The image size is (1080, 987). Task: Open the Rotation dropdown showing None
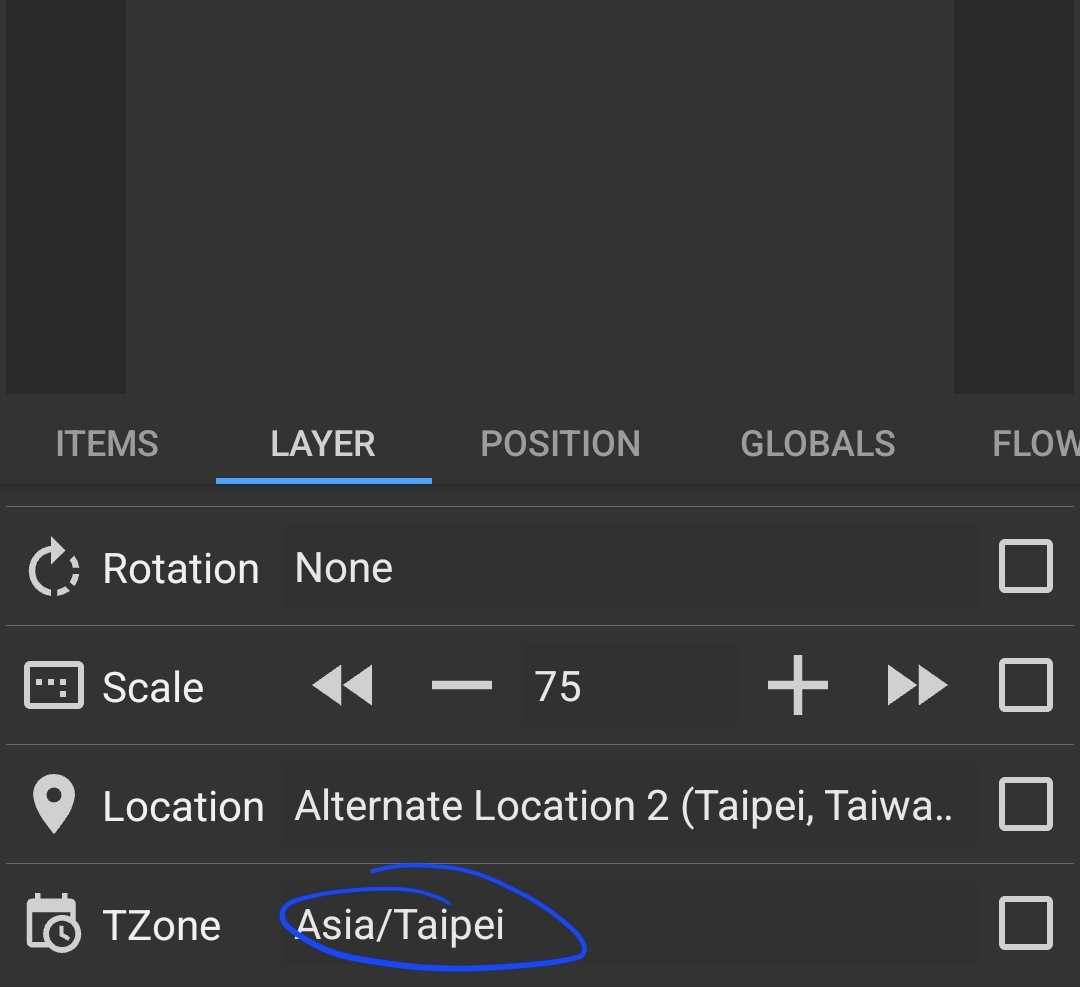coord(628,568)
